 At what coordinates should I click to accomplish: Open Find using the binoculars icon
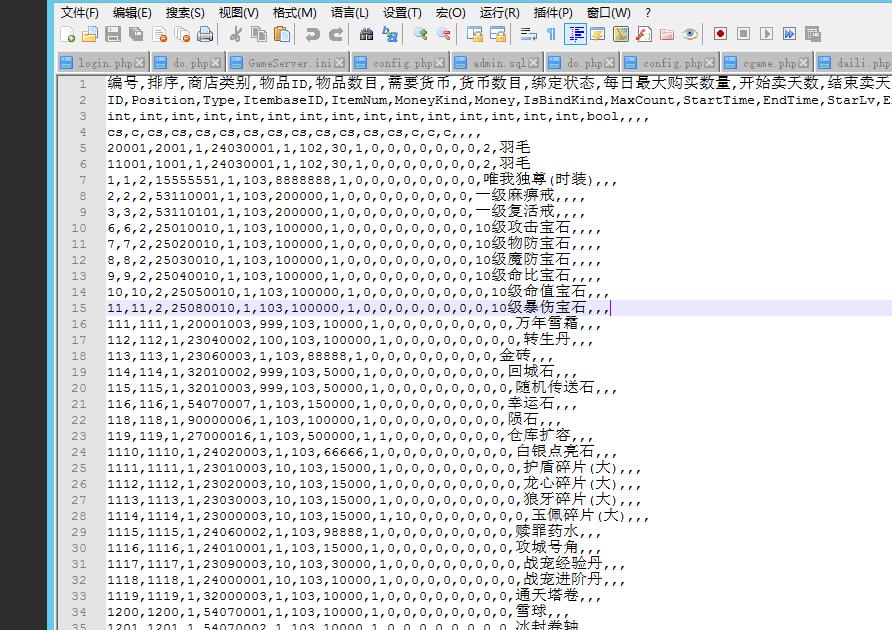coord(366,35)
